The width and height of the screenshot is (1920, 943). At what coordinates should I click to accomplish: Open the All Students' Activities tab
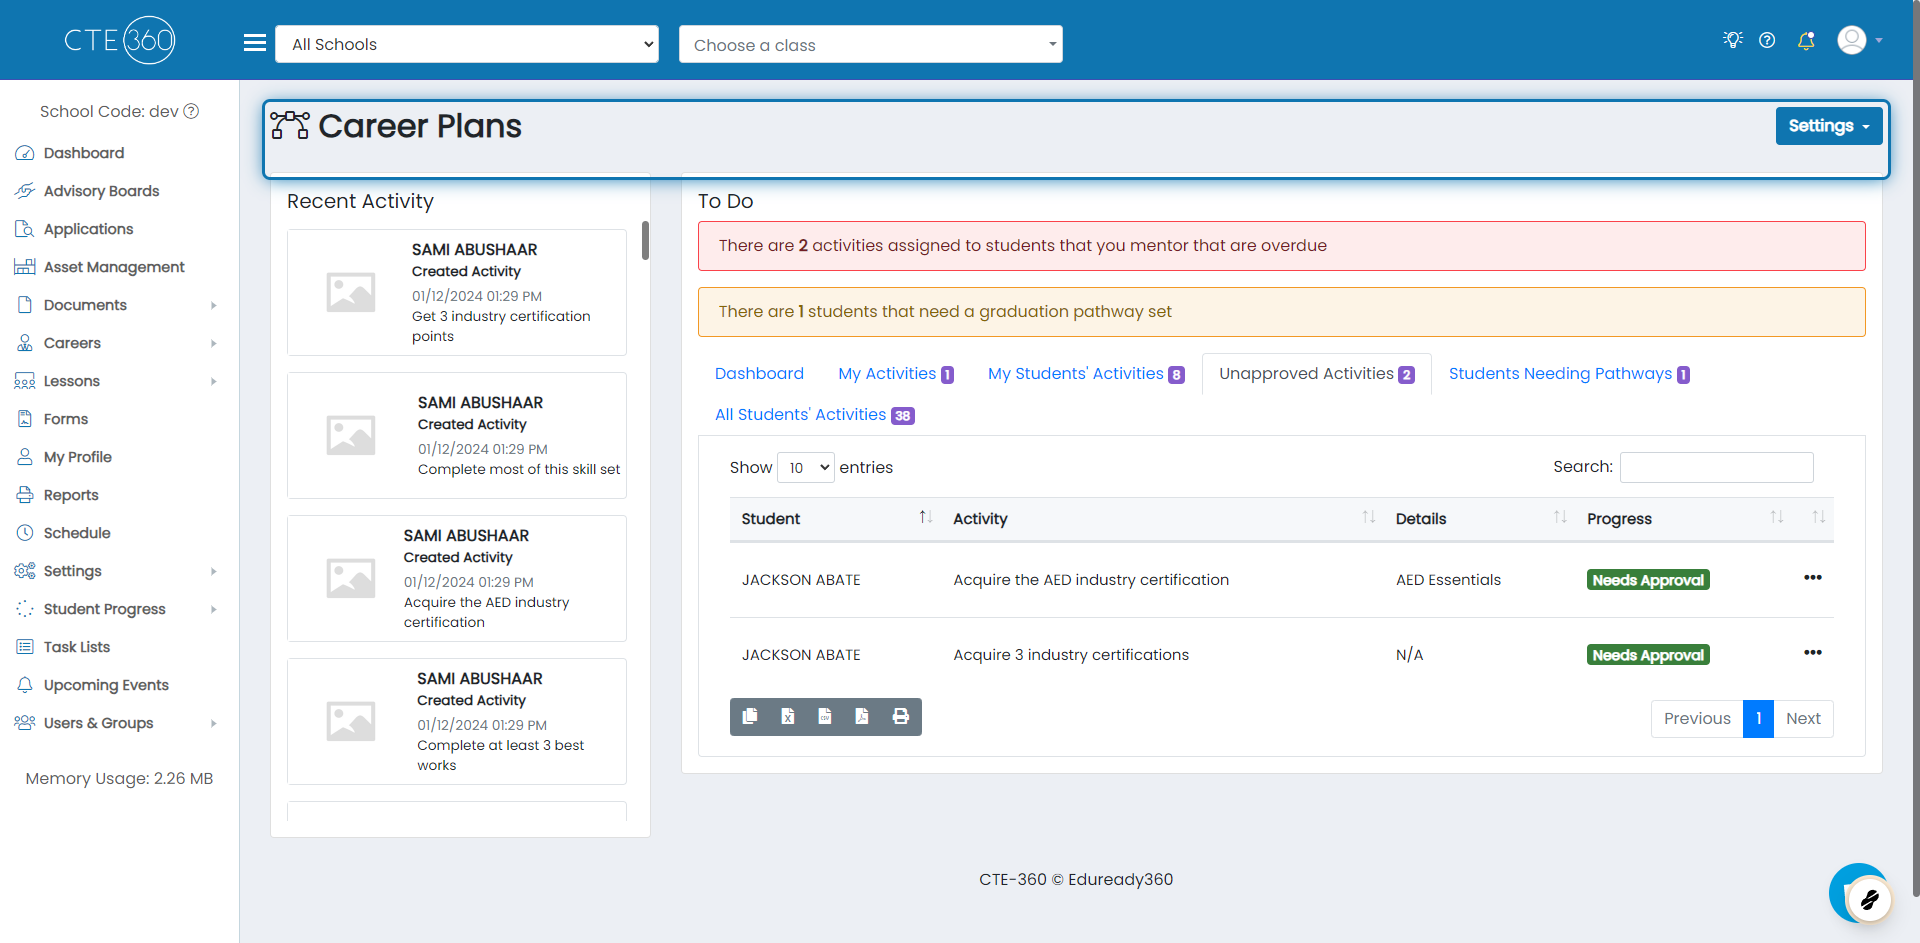(814, 414)
